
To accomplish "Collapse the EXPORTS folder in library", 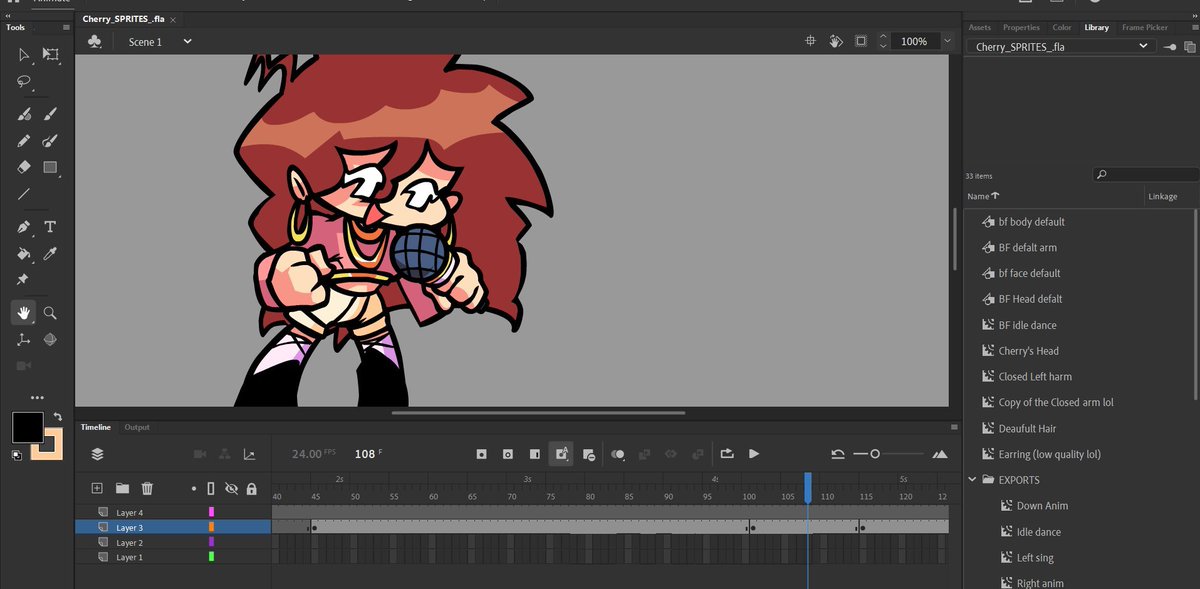I will pyautogui.click(x=973, y=480).
